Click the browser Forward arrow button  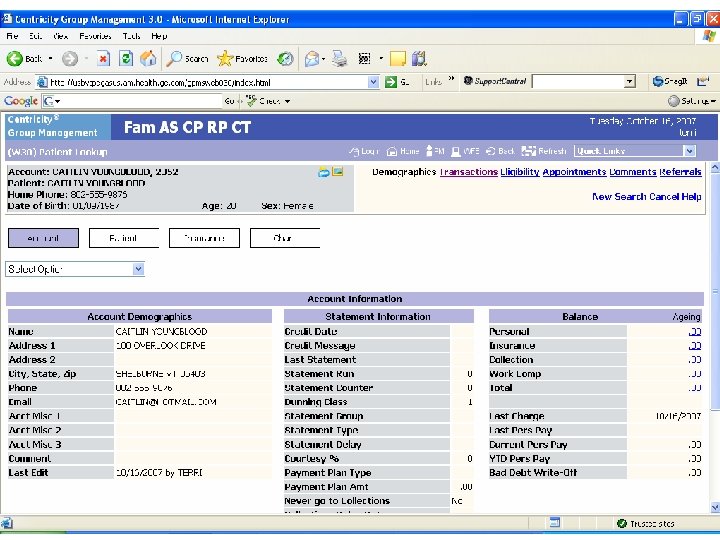click(x=70, y=59)
